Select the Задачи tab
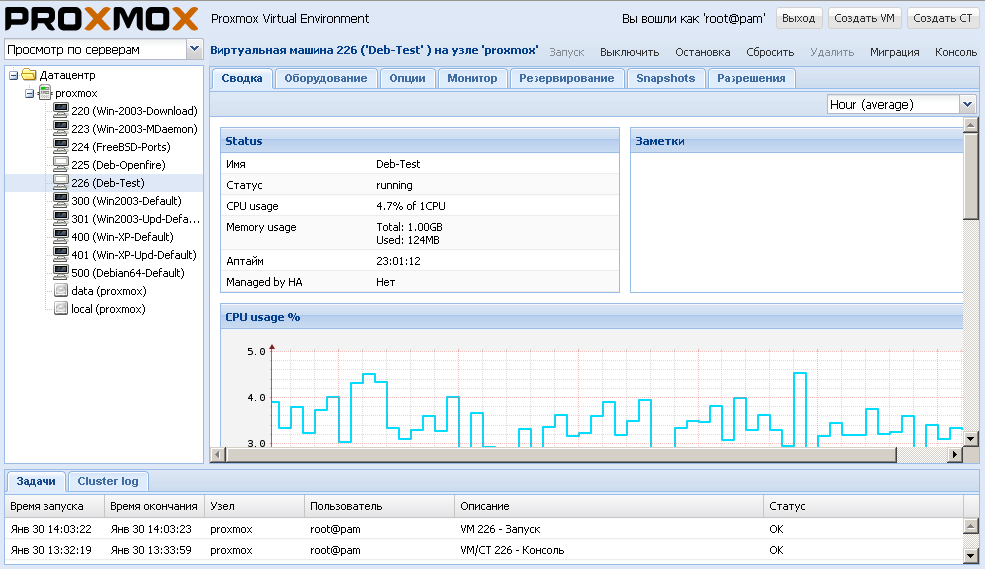The height and width of the screenshot is (569, 985). [x=36, y=481]
